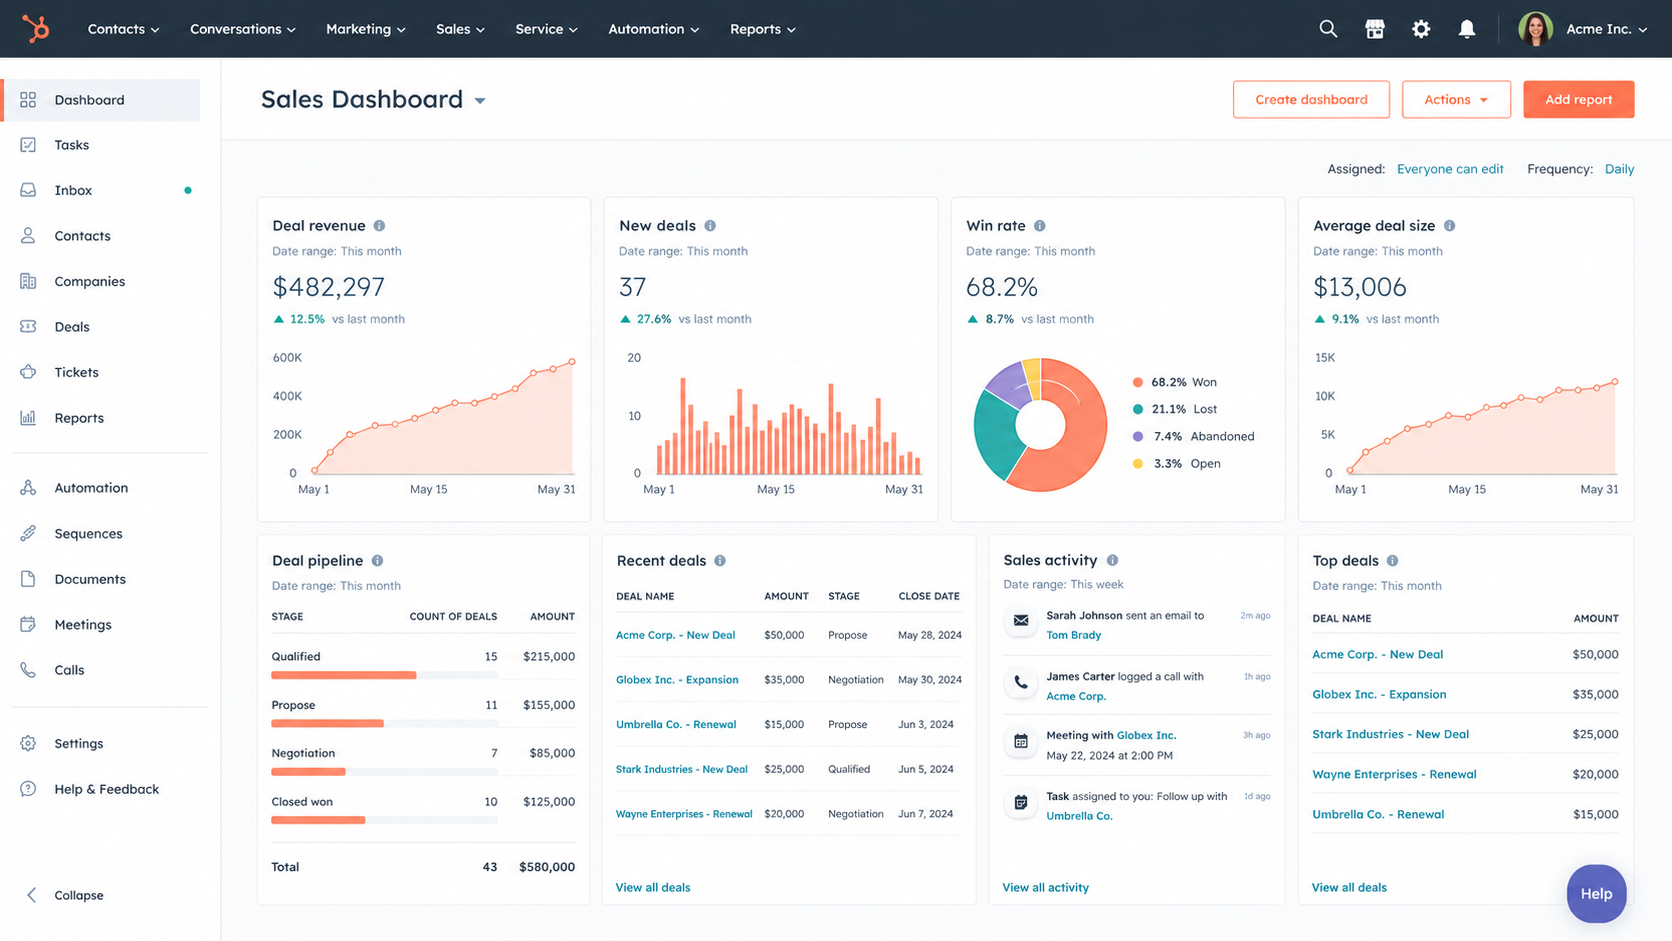Click the info icon beside Recent deals
The width and height of the screenshot is (1672, 941).
pos(720,561)
